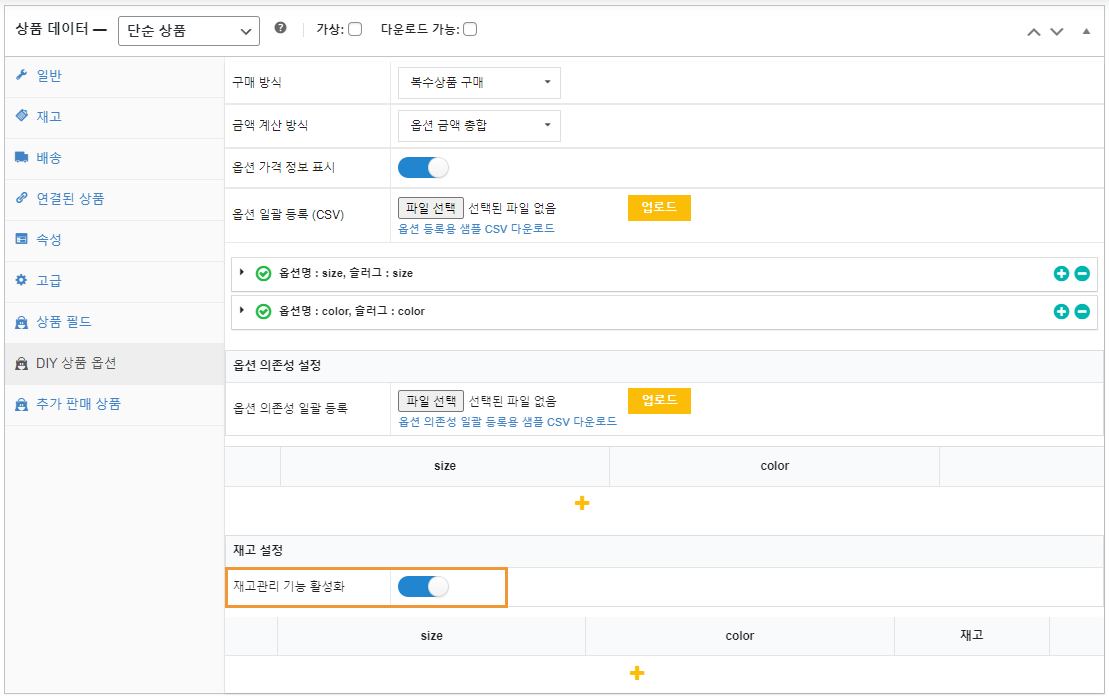Click the 옵션 등록용 샘플 CSV 다운로드 link

(x=476, y=229)
